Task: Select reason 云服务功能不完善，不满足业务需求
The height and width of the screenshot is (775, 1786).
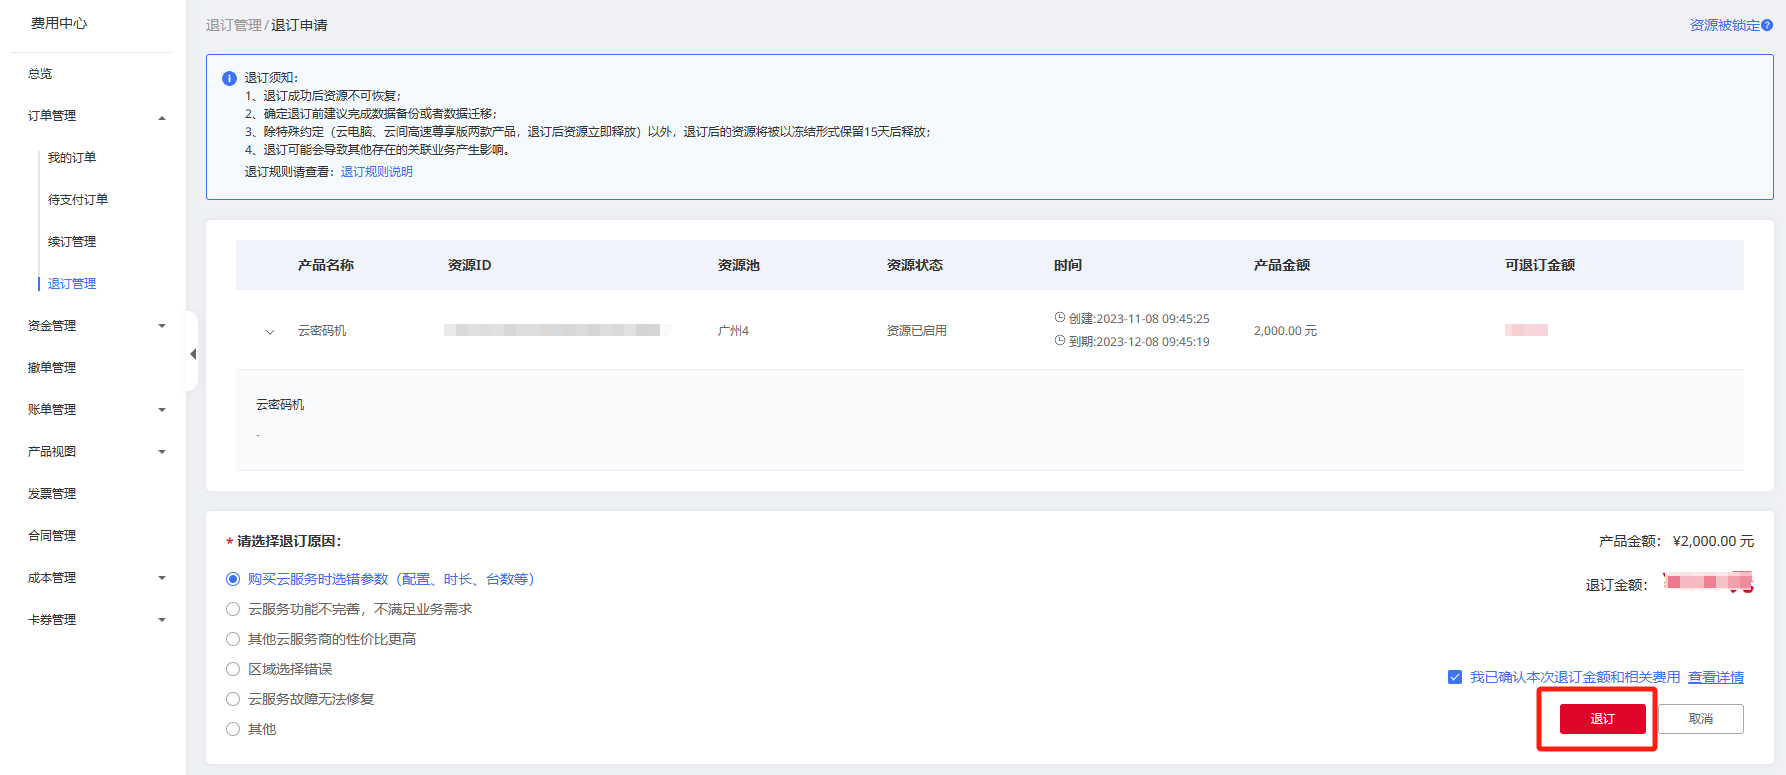Action: tap(233, 609)
